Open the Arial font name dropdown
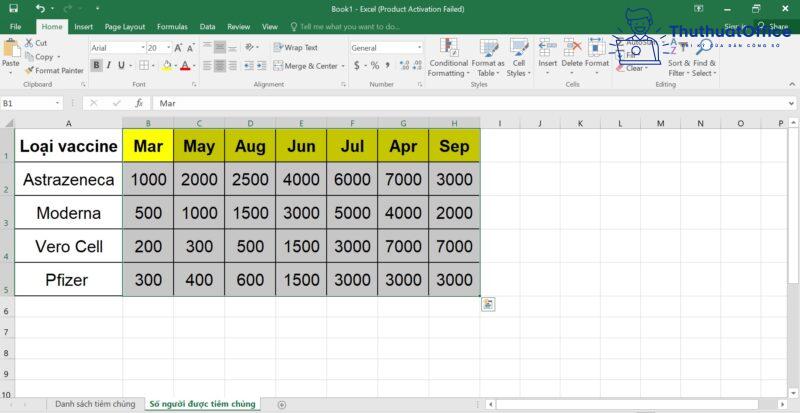800x413 pixels. coord(143,48)
